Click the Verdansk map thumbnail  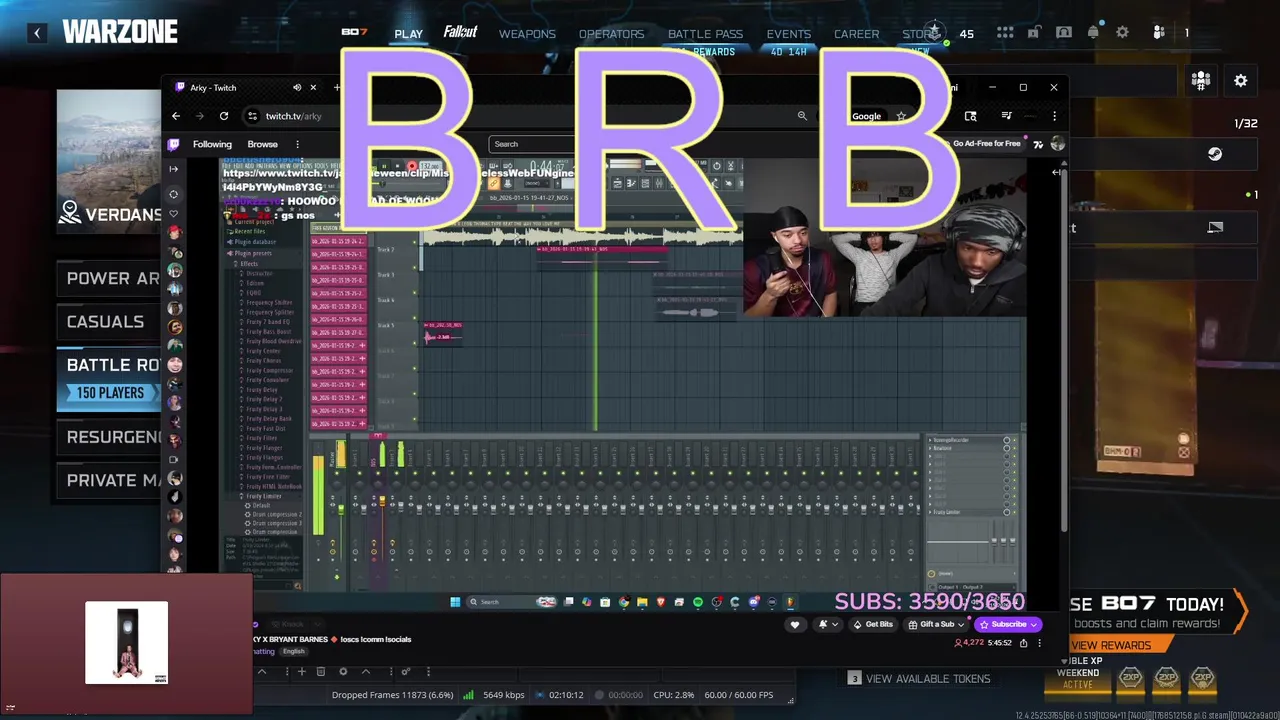(x=108, y=162)
